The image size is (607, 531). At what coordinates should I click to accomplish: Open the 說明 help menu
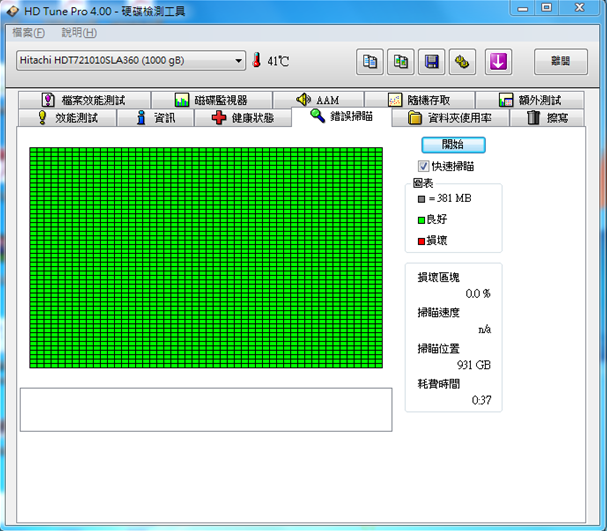[x=78, y=33]
